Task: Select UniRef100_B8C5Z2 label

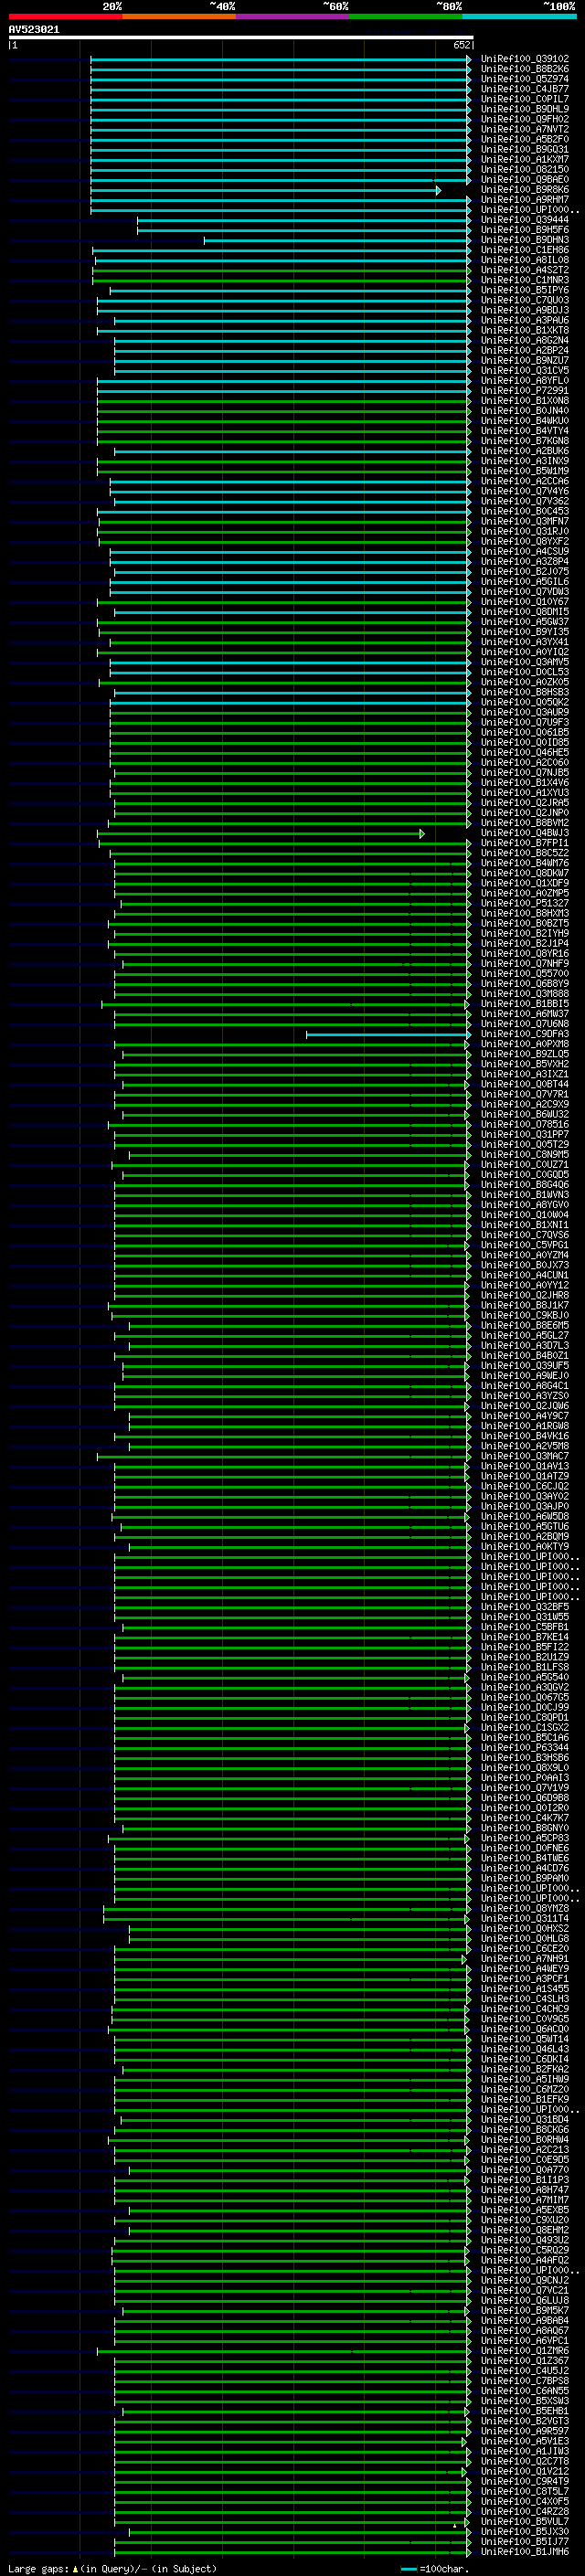Action: tap(525, 853)
